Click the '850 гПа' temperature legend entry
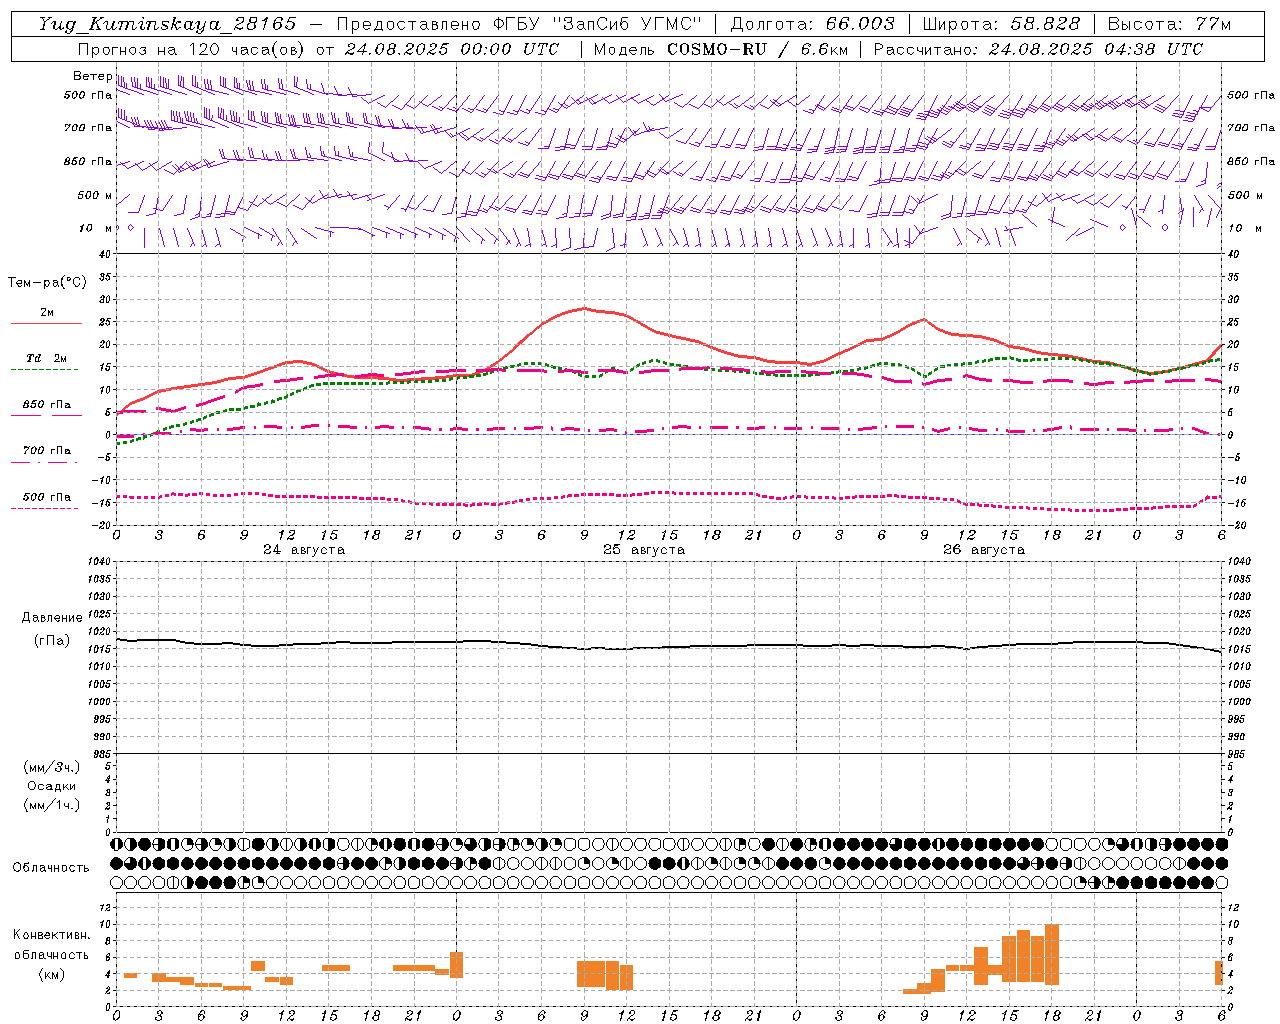The image size is (1280, 1024). 47,405
